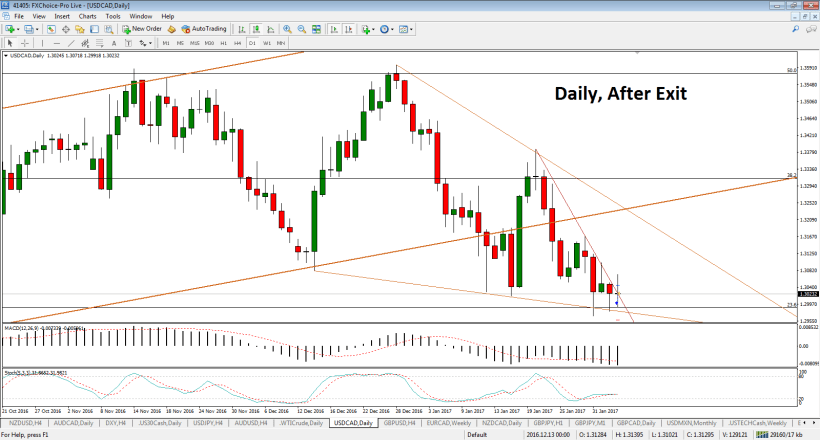Open the Data Window crosshair icon

click(x=65, y=29)
